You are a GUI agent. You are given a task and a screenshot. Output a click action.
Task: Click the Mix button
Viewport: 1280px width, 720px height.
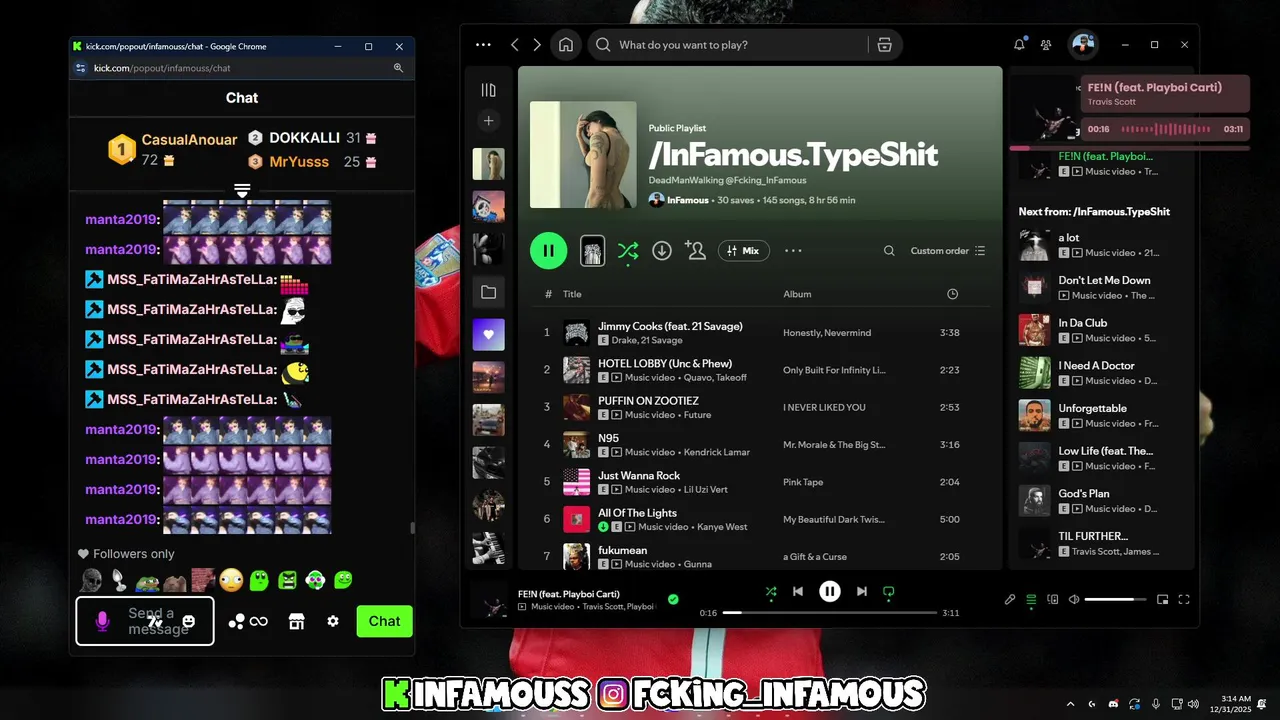pos(743,251)
